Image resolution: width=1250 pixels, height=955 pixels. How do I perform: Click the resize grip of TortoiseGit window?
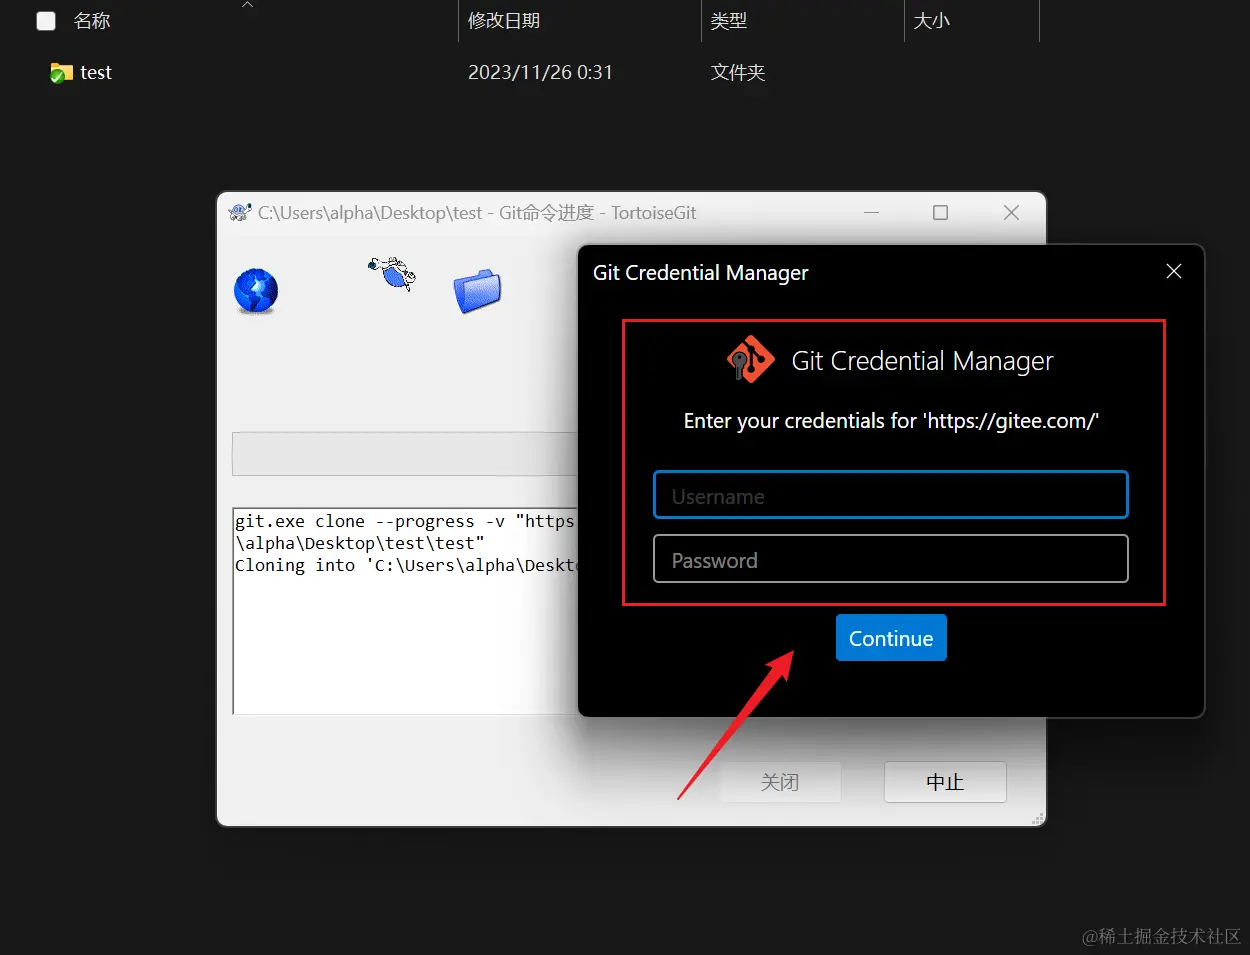1037,818
